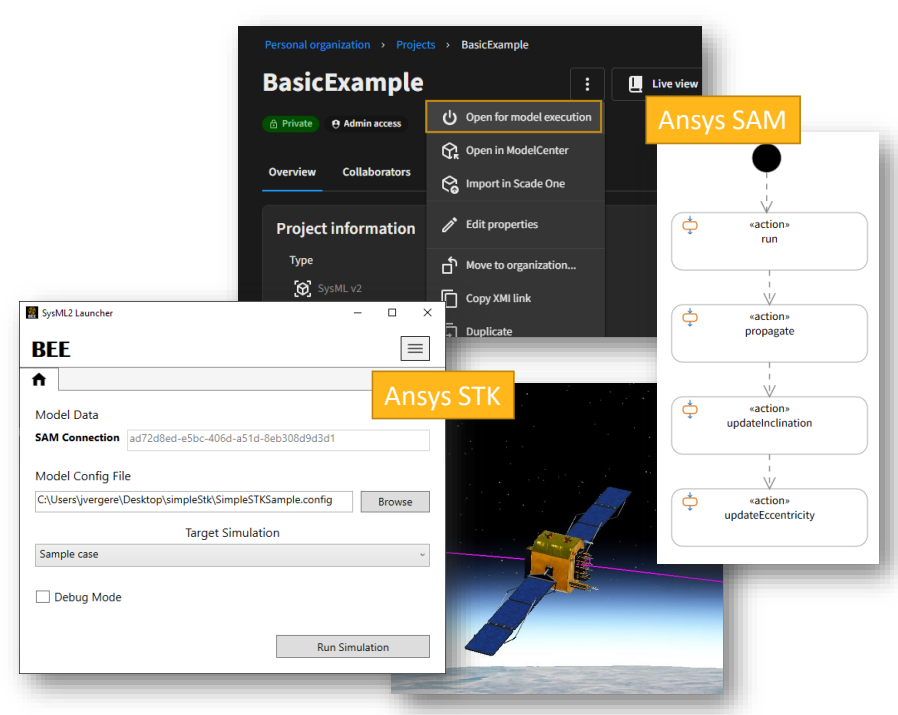Select Edit properties from the menu
Viewport: 898px width, 715px height.
[515, 225]
